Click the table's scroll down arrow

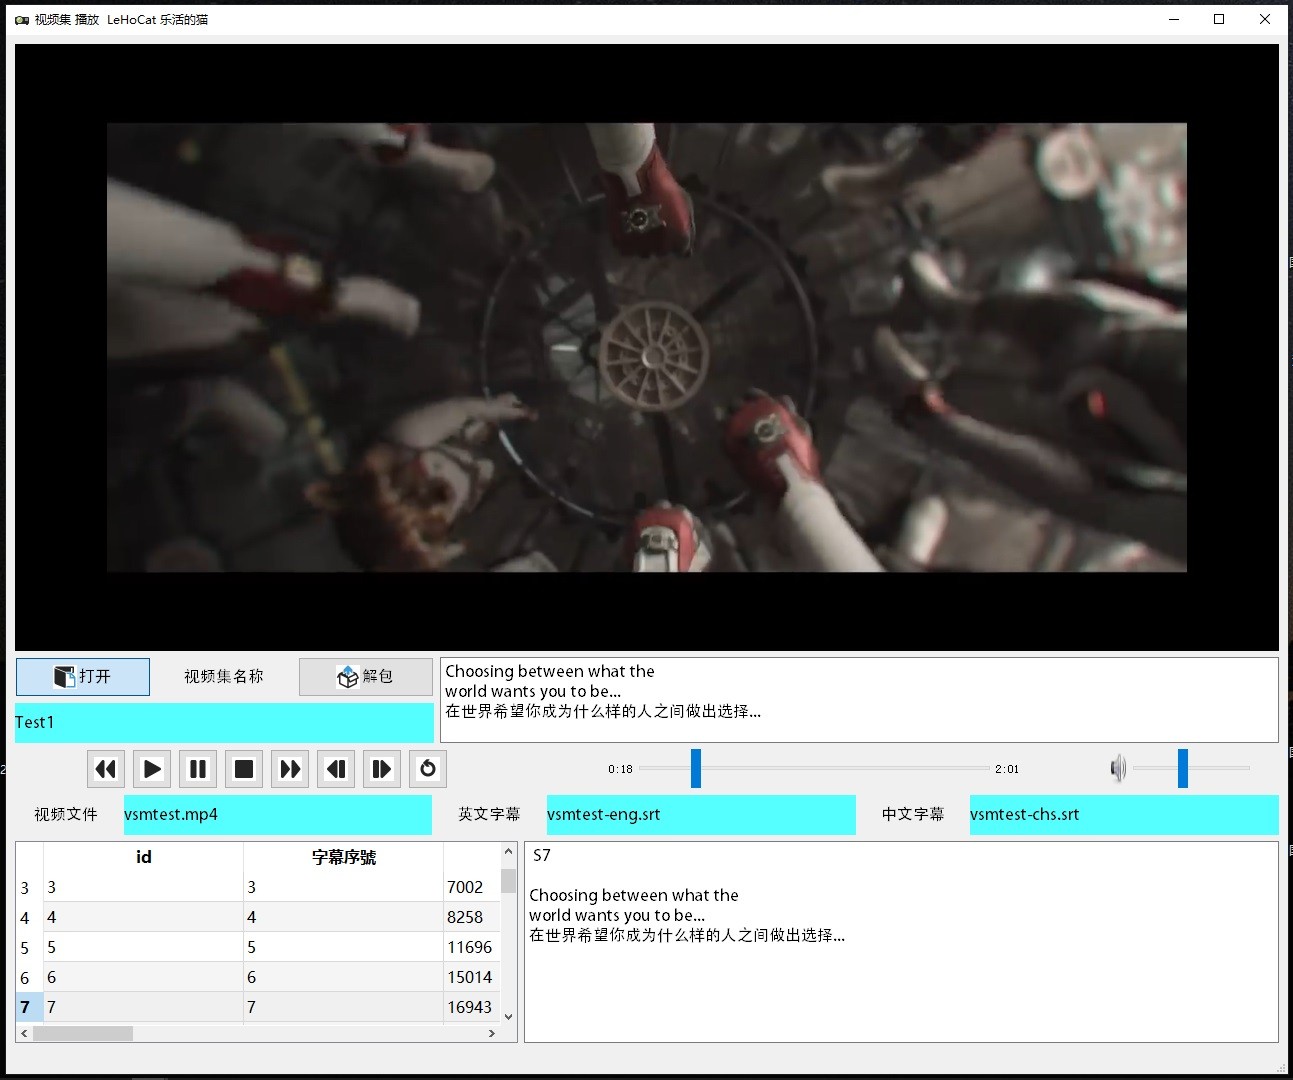point(508,1016)
